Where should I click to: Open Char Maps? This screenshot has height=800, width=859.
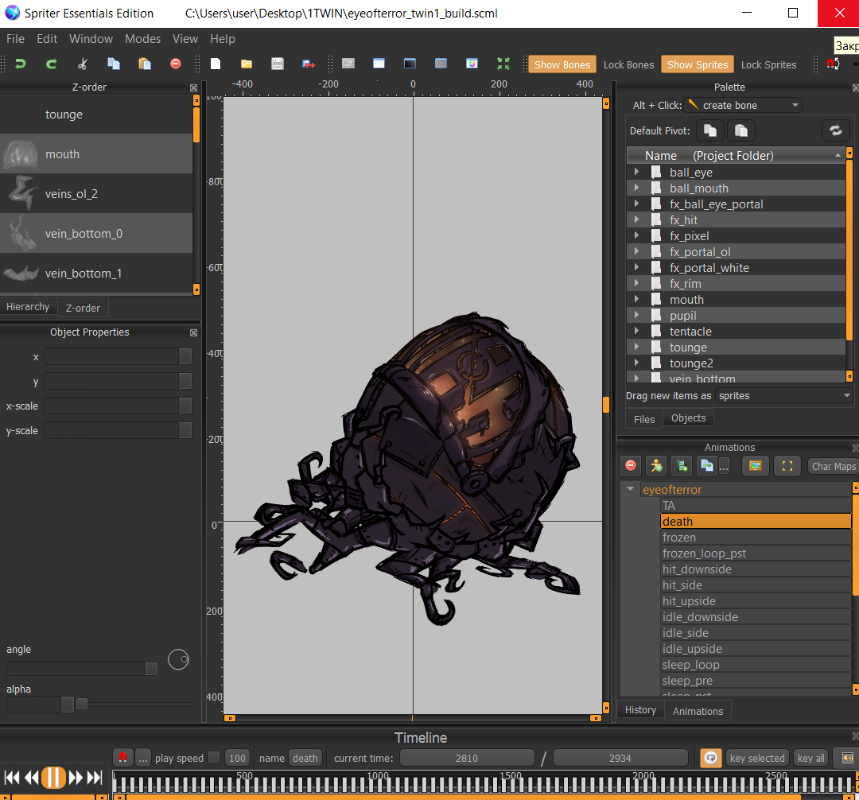pos(832,466)
